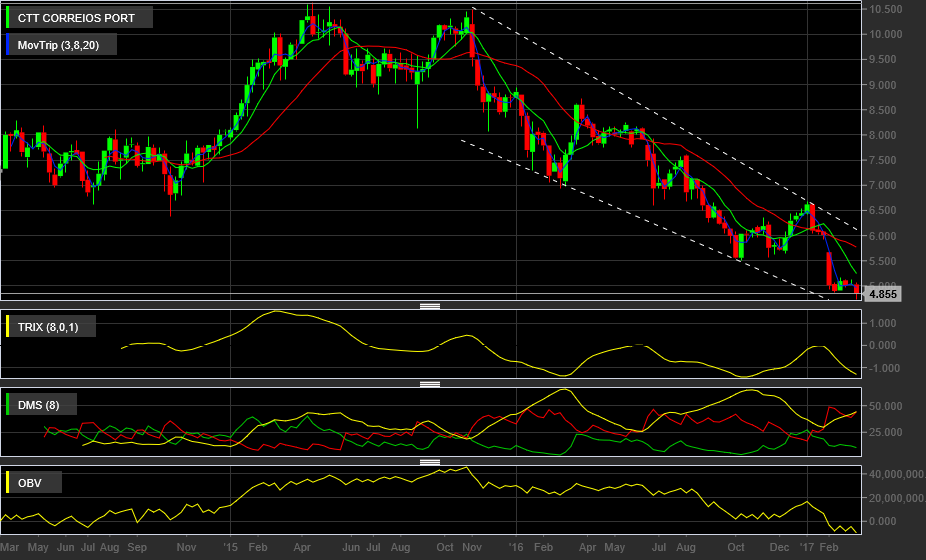926x560 pixels.
Task: Click the -1.000 value on TRIX axis
Action: coord(883,368)
